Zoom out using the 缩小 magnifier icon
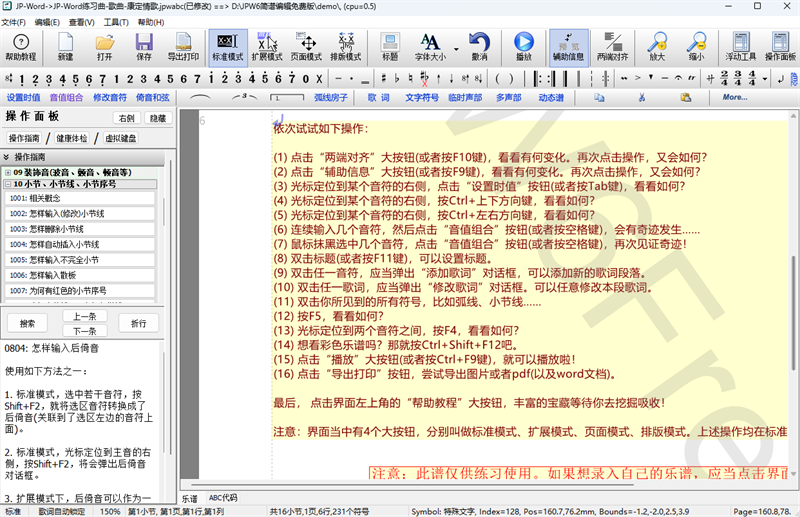The image size is (800, 517). tap(696, 46)
